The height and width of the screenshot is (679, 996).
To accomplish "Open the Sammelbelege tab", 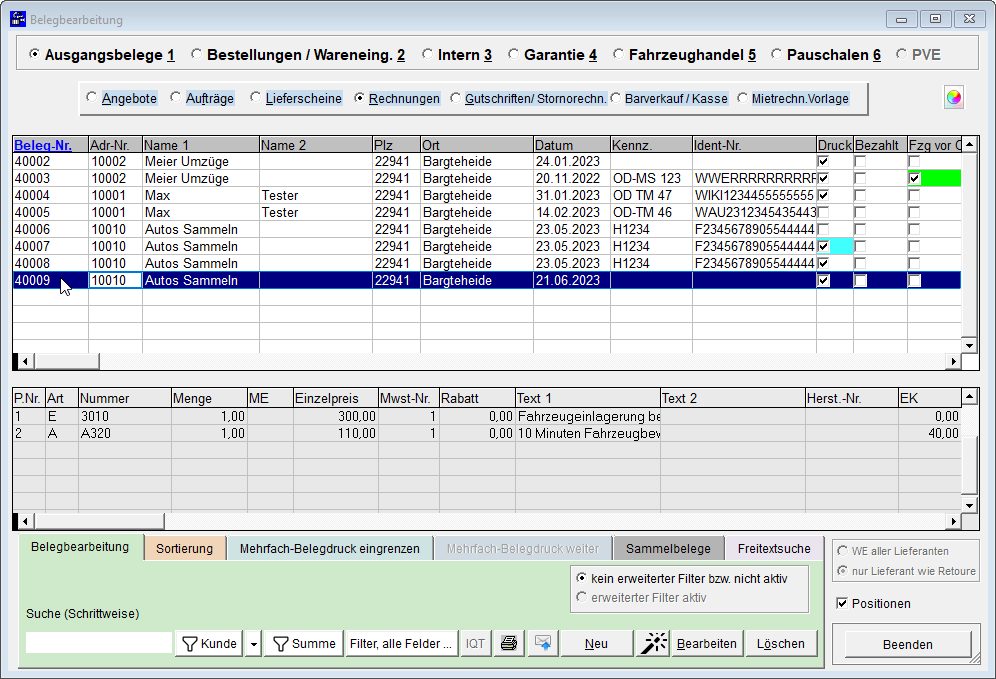I will point(668,548).
